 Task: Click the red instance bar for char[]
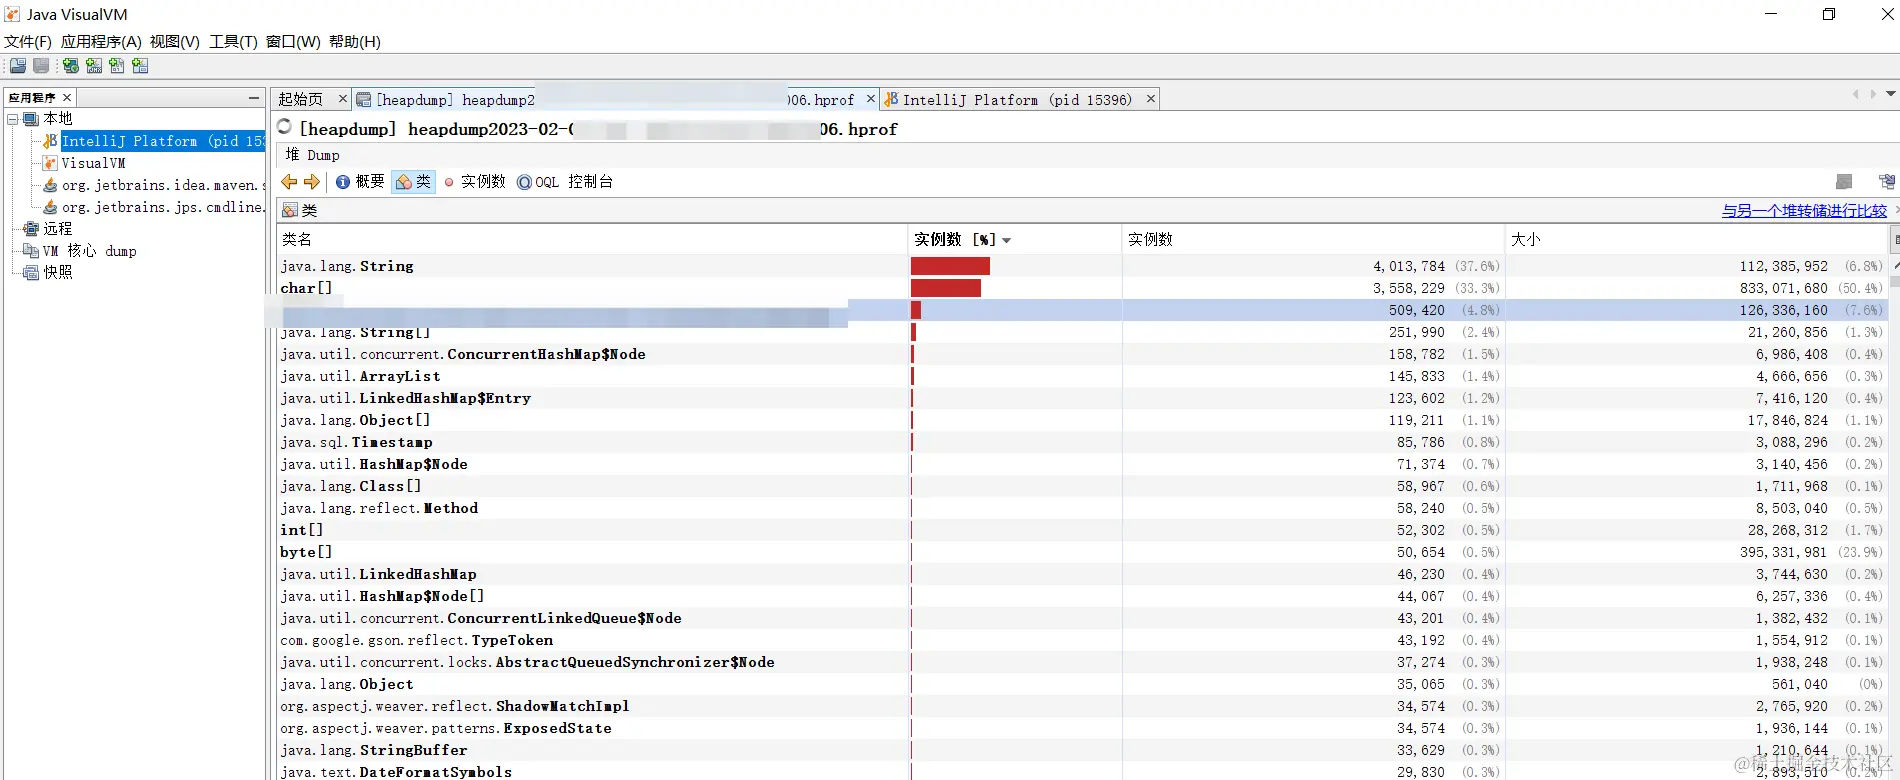tap(946, 288)
